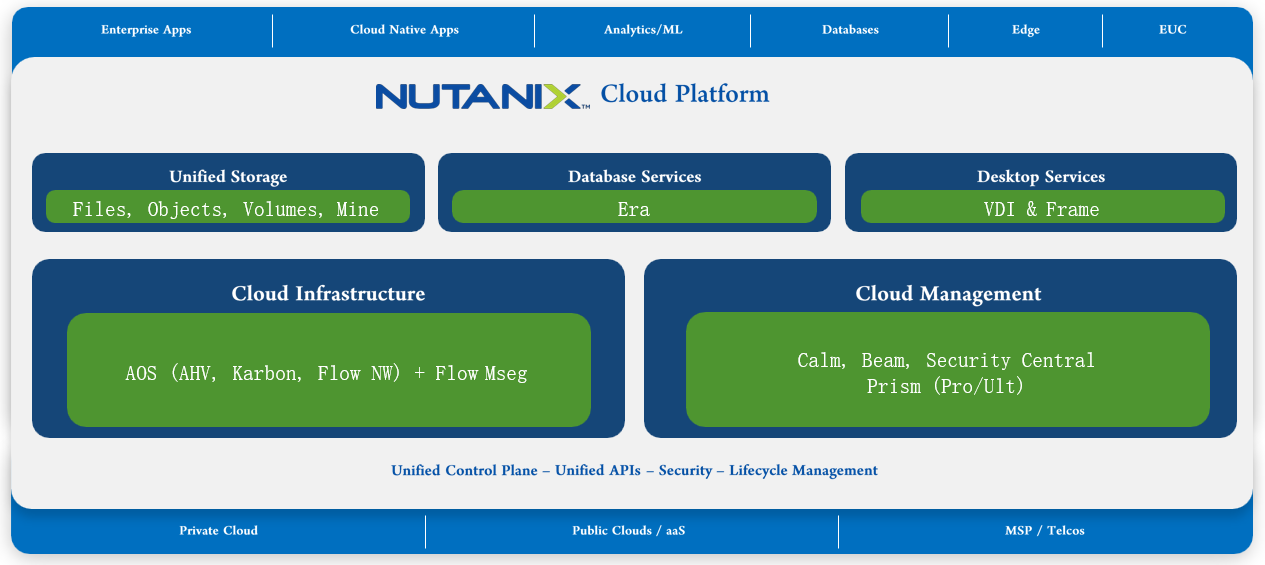This screenshot has height=565, width=1265.
Task: Click the Desktop Services heading
Action: pos(1041,177)
